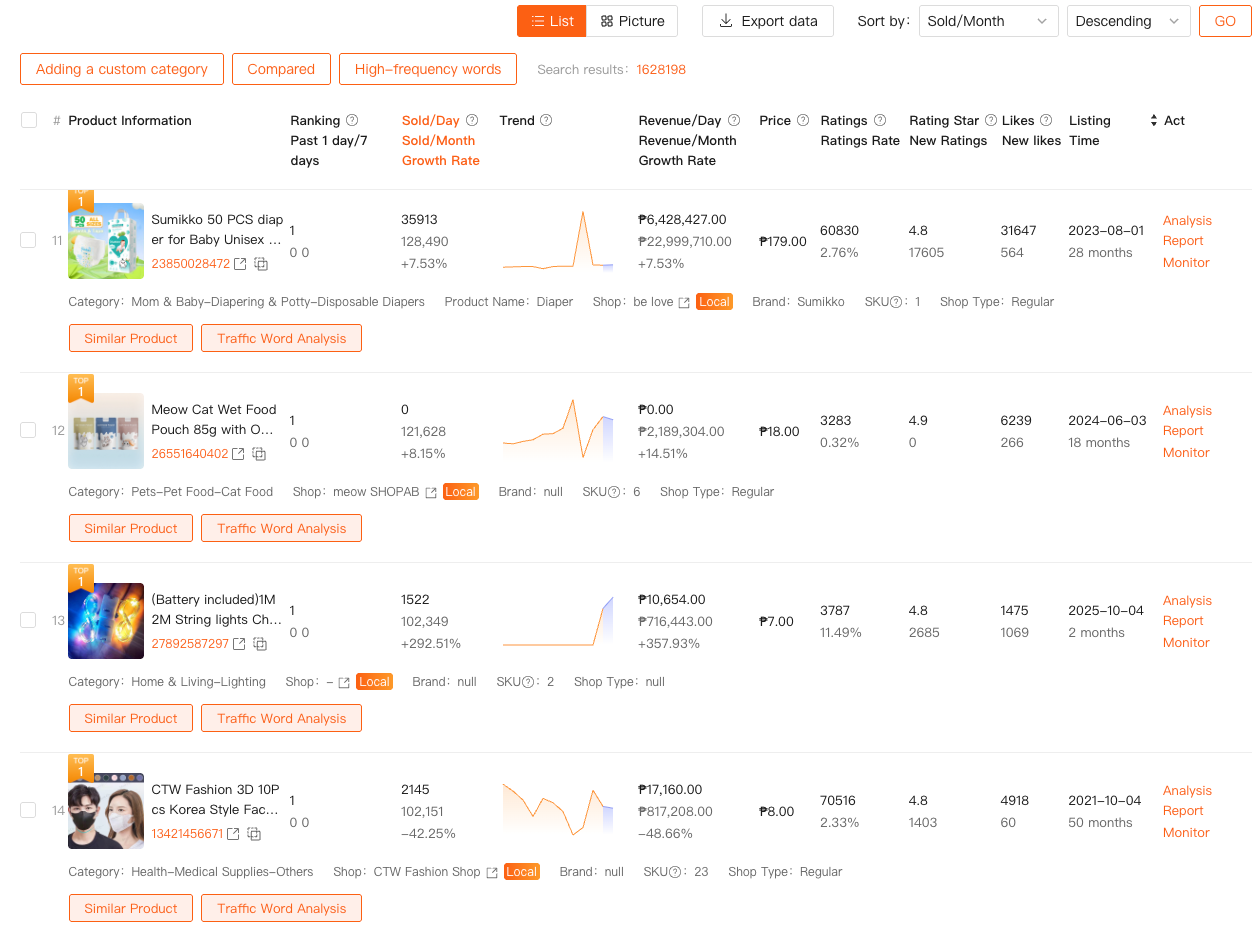The width and height of the screenshot is (1260, 932).
Task: Toggle the select-all checkbox in header
Action: [x=29, y=120]
